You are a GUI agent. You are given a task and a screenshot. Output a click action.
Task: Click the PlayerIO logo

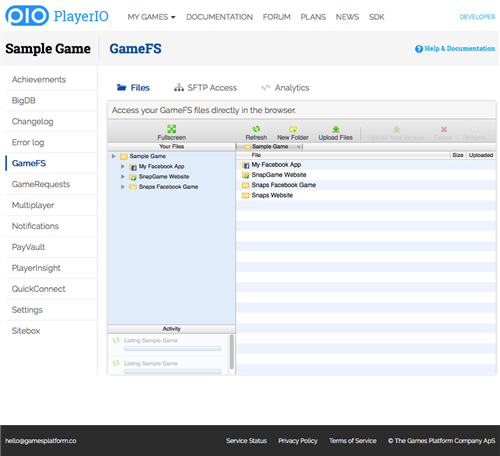(57, 16)
